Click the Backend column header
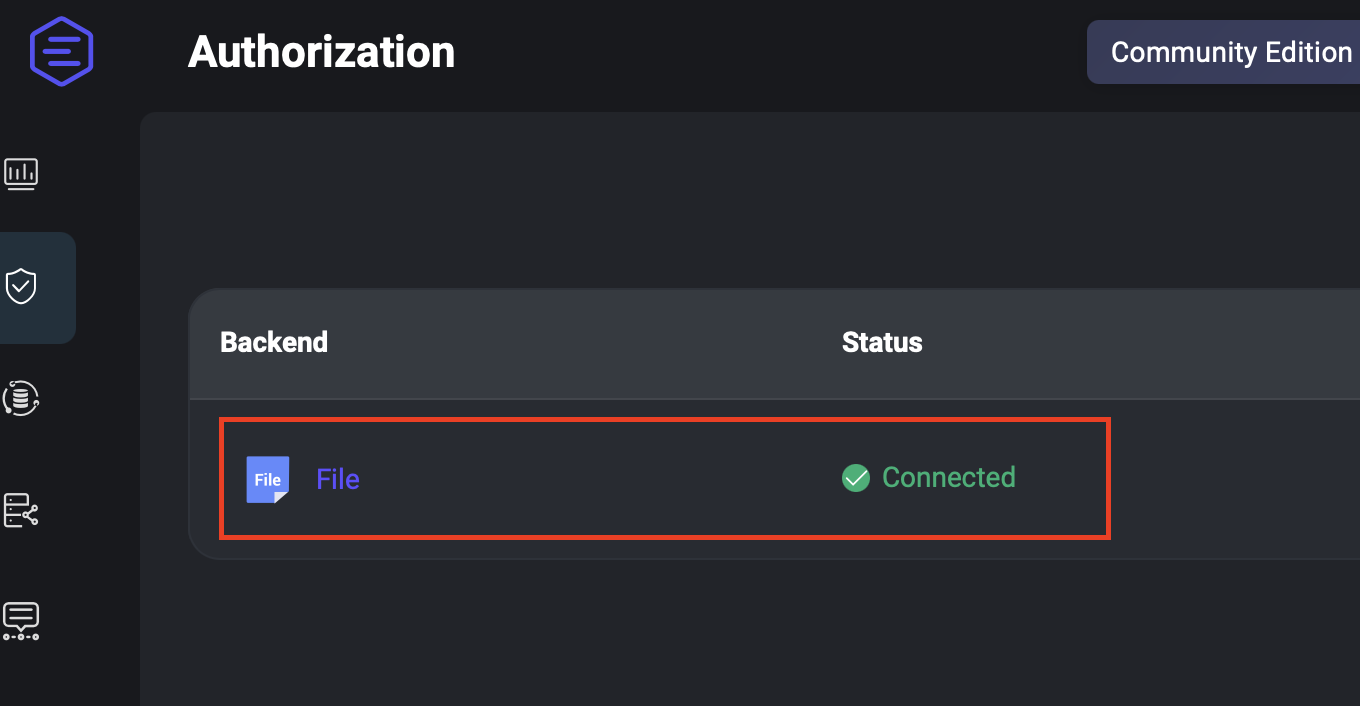This screenshot has width=1360, height=706. coord(274,342)
